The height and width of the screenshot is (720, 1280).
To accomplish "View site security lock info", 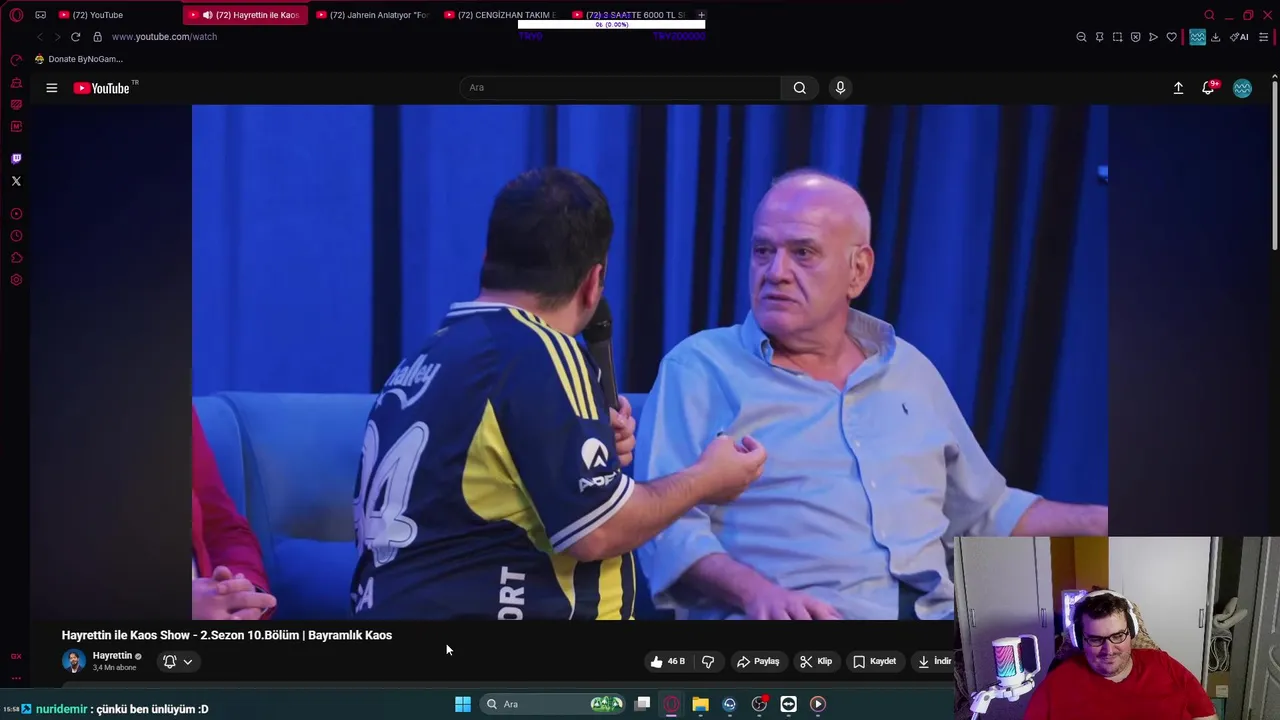I will [97, 37].
